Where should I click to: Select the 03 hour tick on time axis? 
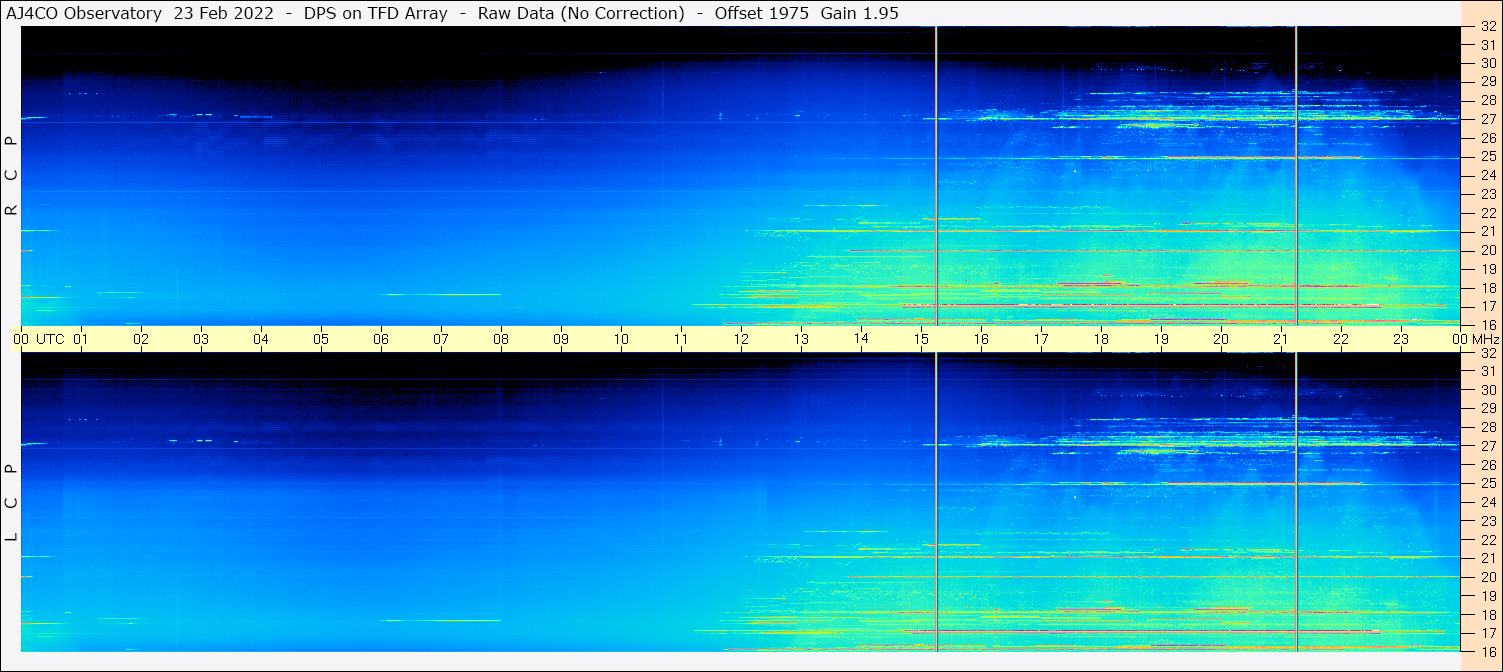click(201, 339)
